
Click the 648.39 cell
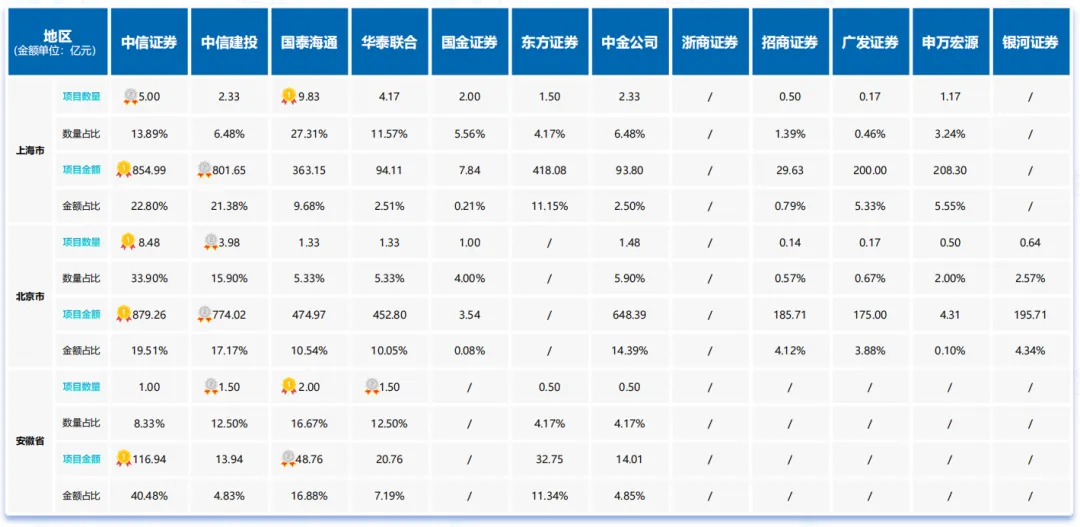click(x=630, y=315)
